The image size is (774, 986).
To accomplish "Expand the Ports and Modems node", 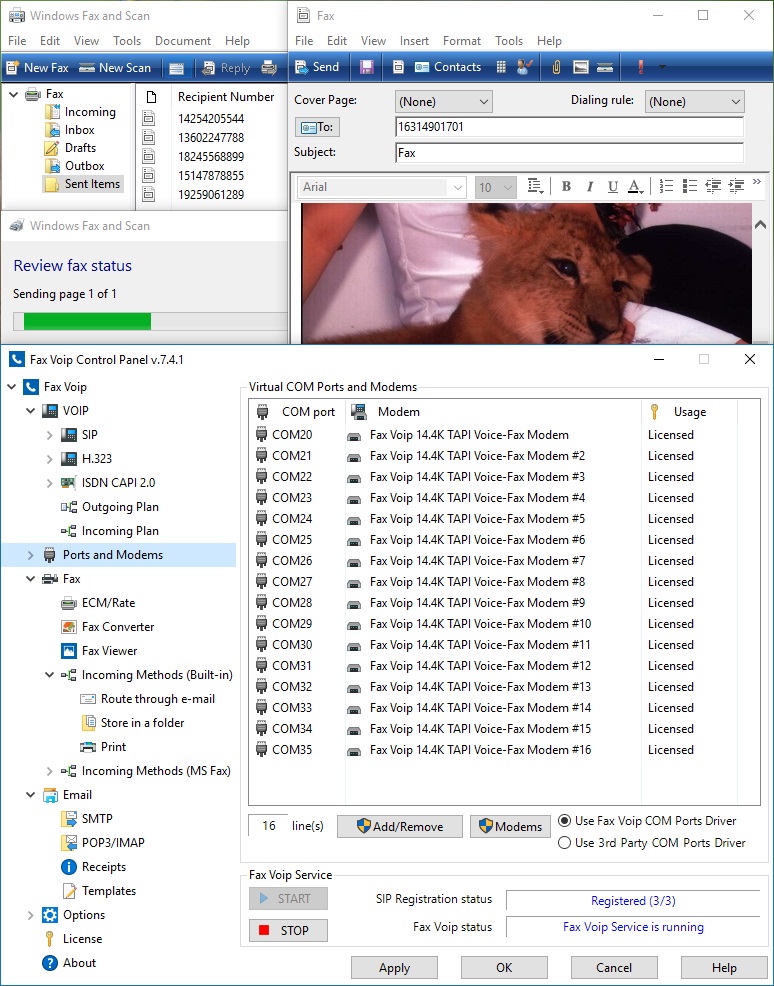I will pos(30,555).
